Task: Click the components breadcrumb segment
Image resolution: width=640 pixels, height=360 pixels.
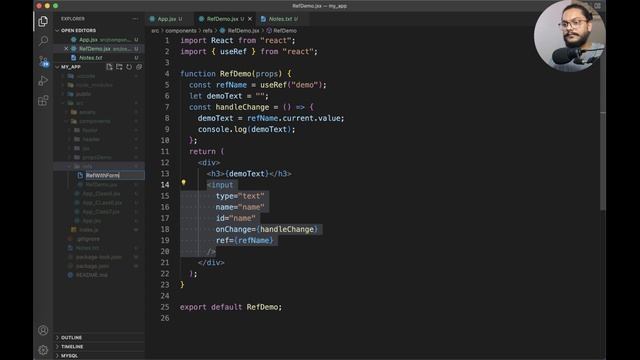Action: coord(181,31)
